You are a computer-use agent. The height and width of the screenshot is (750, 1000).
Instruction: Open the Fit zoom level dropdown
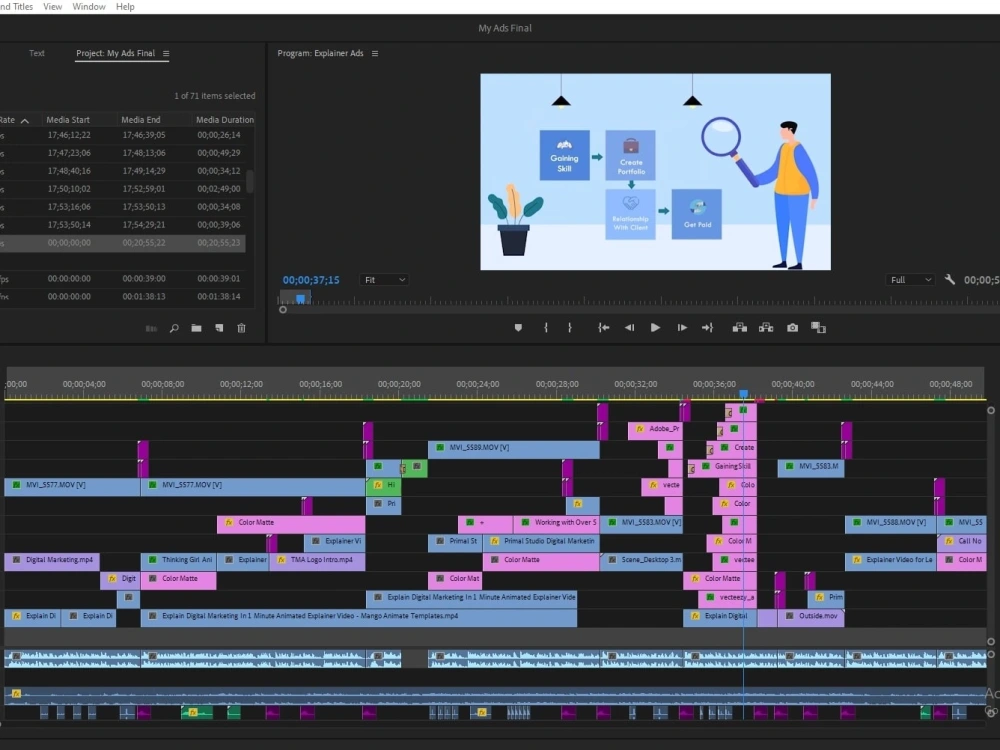pyautogui.click(x=384, y=279)
